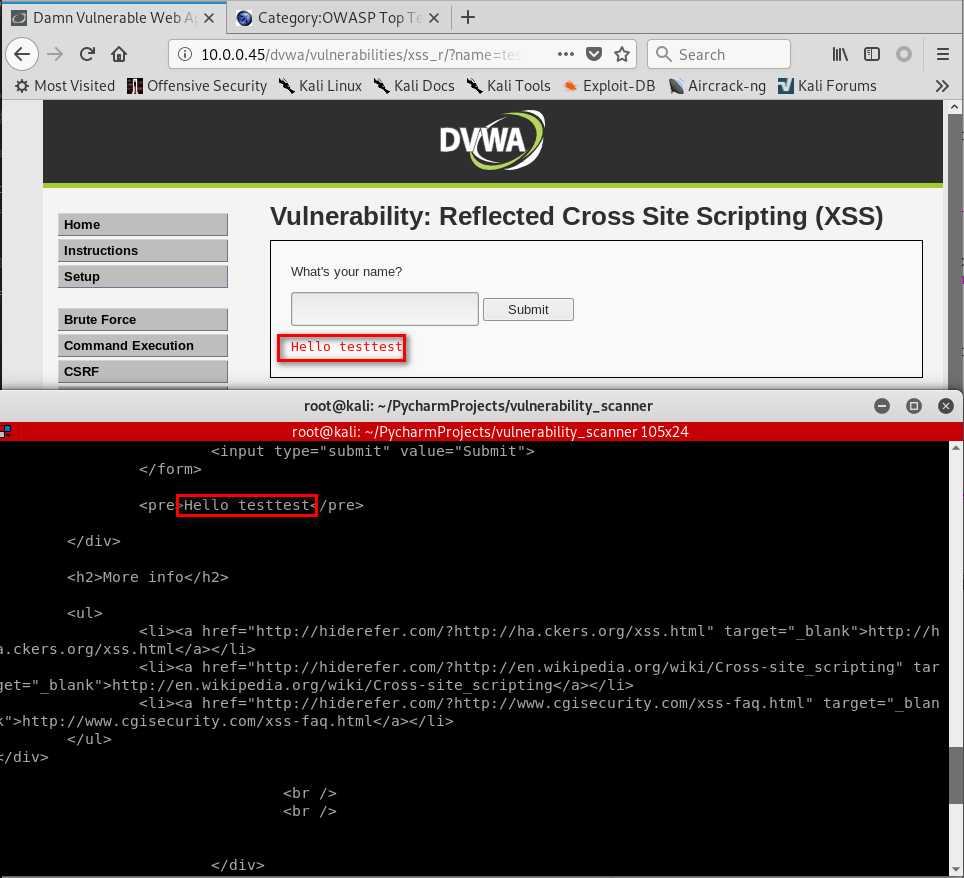Open the Kali Forums bookmark
This screenshot has height=878, width=964.
(827, 86)
